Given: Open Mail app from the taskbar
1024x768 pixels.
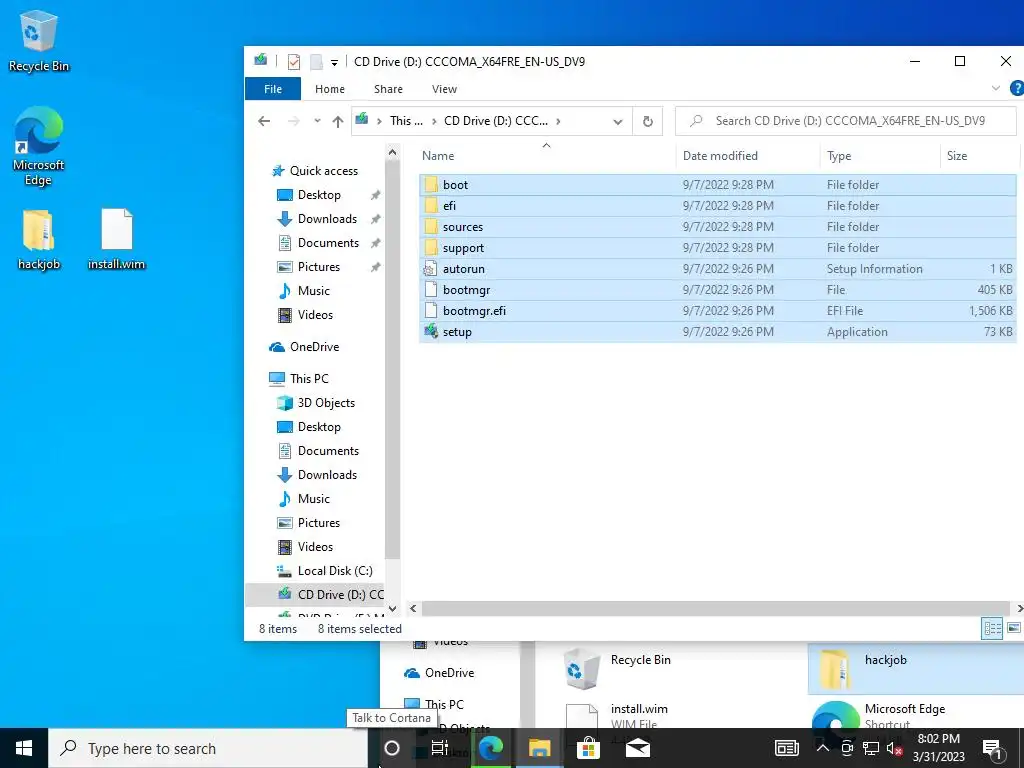Looking at the screenshot, I should point(637,748).
